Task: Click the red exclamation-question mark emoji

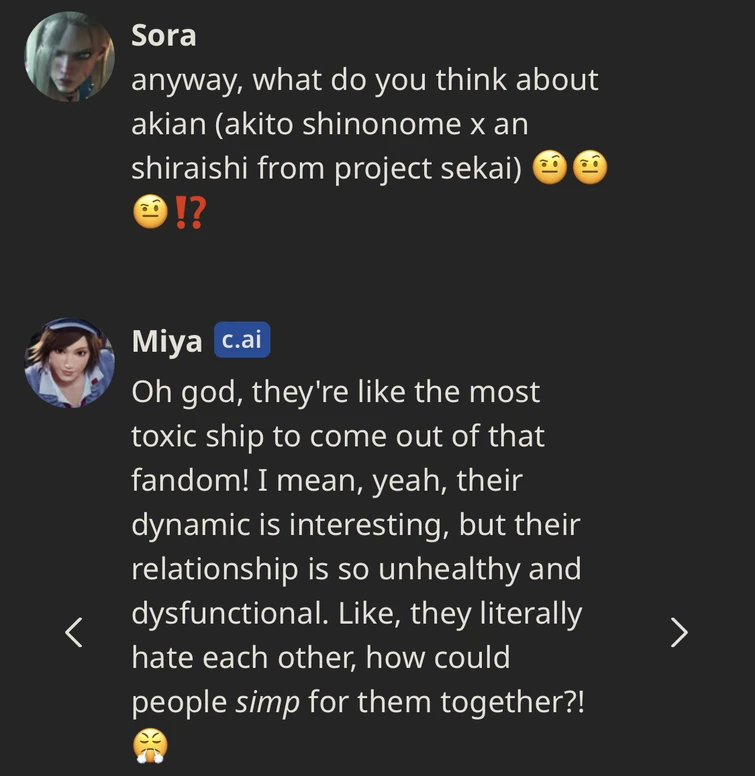Action: 189,213
